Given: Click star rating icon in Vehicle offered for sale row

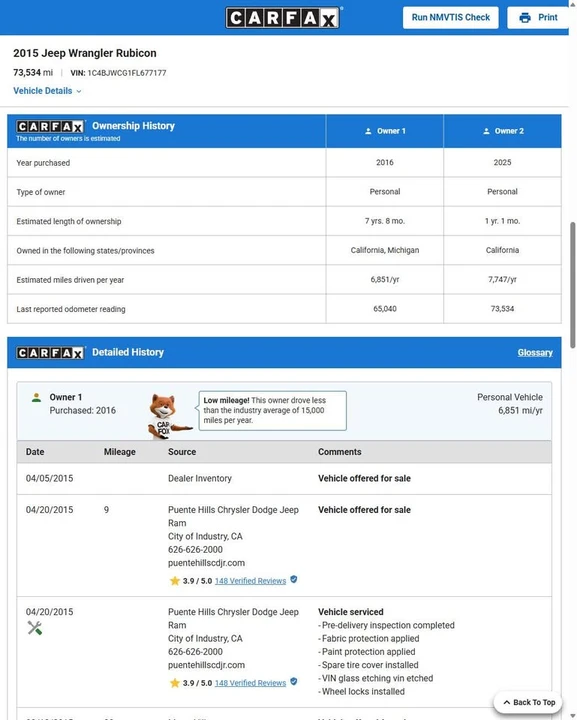Looking at the screenshot, I should [x=174, y=581].
